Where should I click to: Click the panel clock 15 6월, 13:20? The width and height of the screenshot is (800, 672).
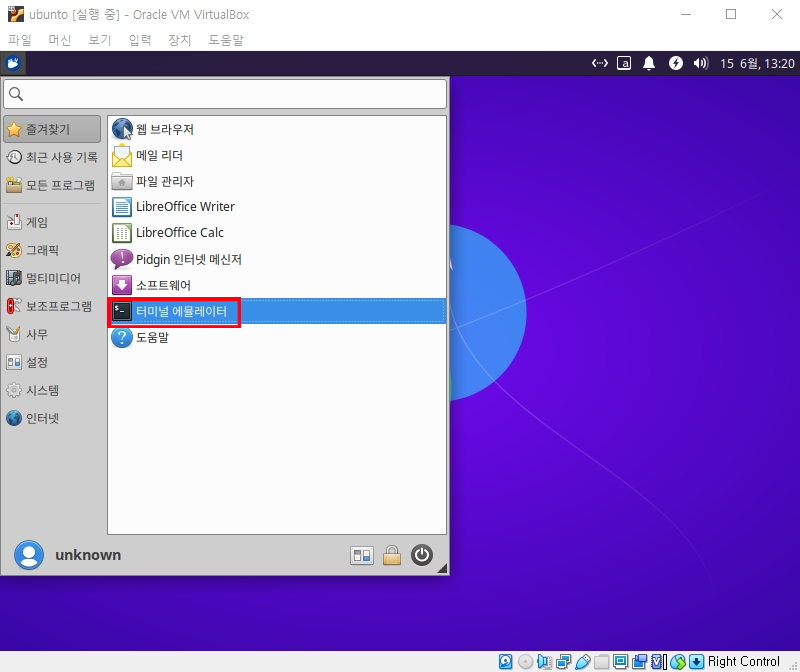(x=757, y=64)
